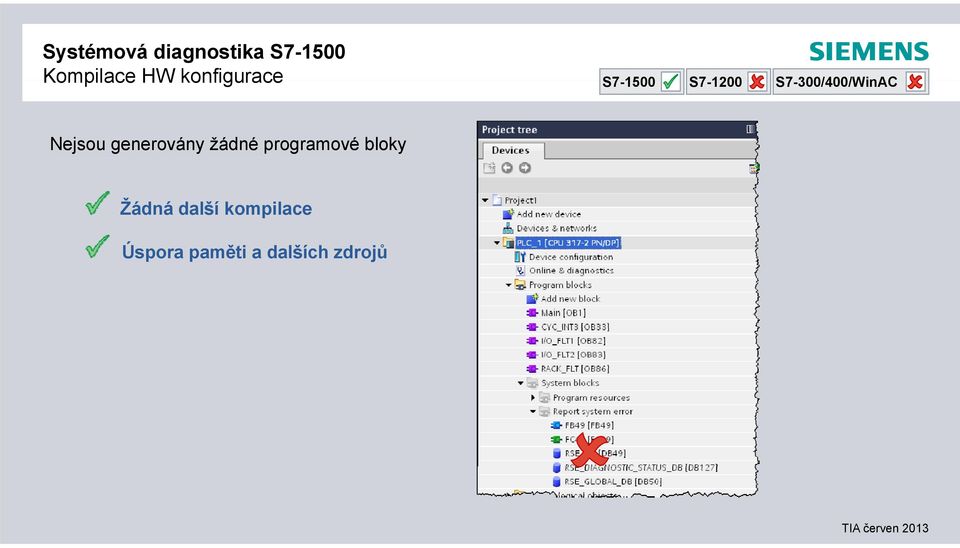Viewport: 960px width, 548px height.
Task: Click Add new device entry
Action: pos(549,214)
